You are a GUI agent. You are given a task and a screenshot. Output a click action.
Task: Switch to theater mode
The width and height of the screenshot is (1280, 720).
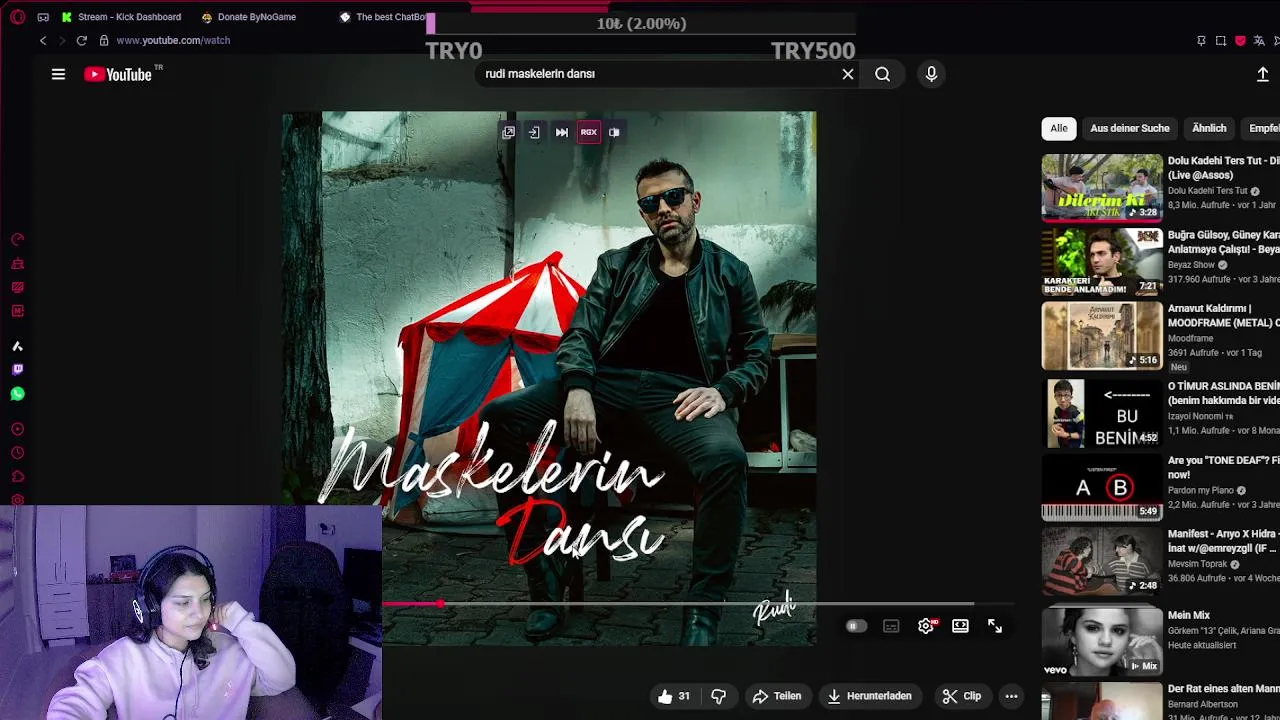960,626
